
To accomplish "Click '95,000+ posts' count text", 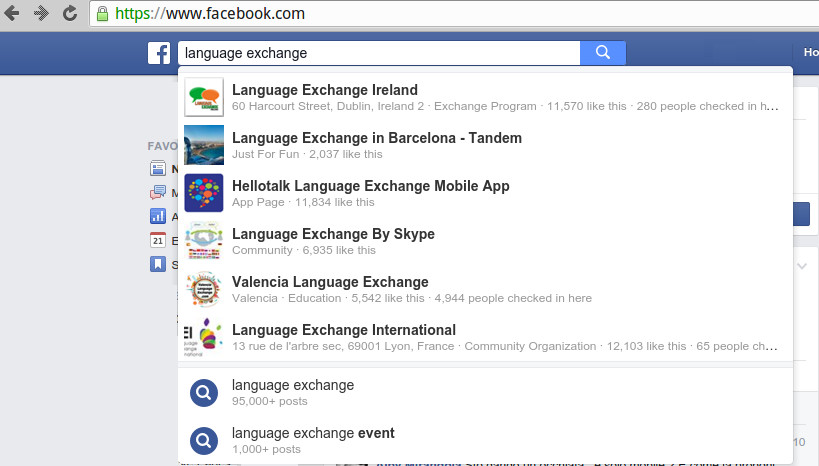I will [x=270, y=401].
